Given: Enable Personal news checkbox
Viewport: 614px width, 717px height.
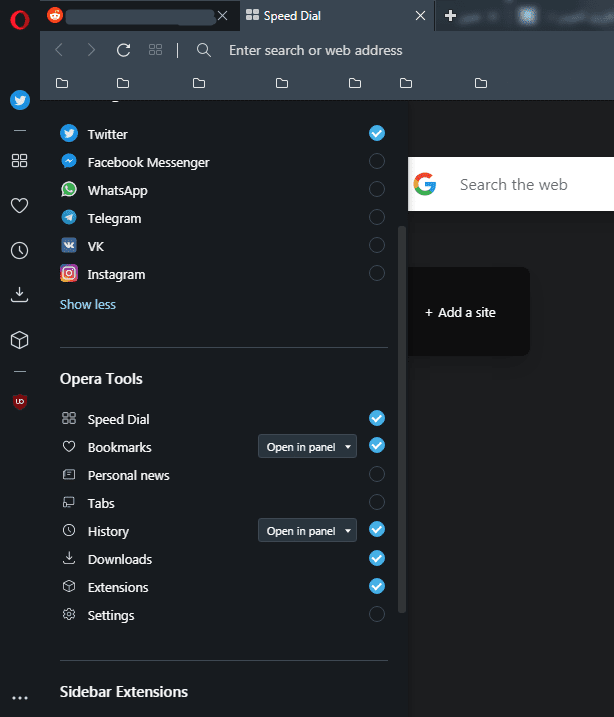Looking at the screenshot, I should pyautogui.click(x=377, y=475).
